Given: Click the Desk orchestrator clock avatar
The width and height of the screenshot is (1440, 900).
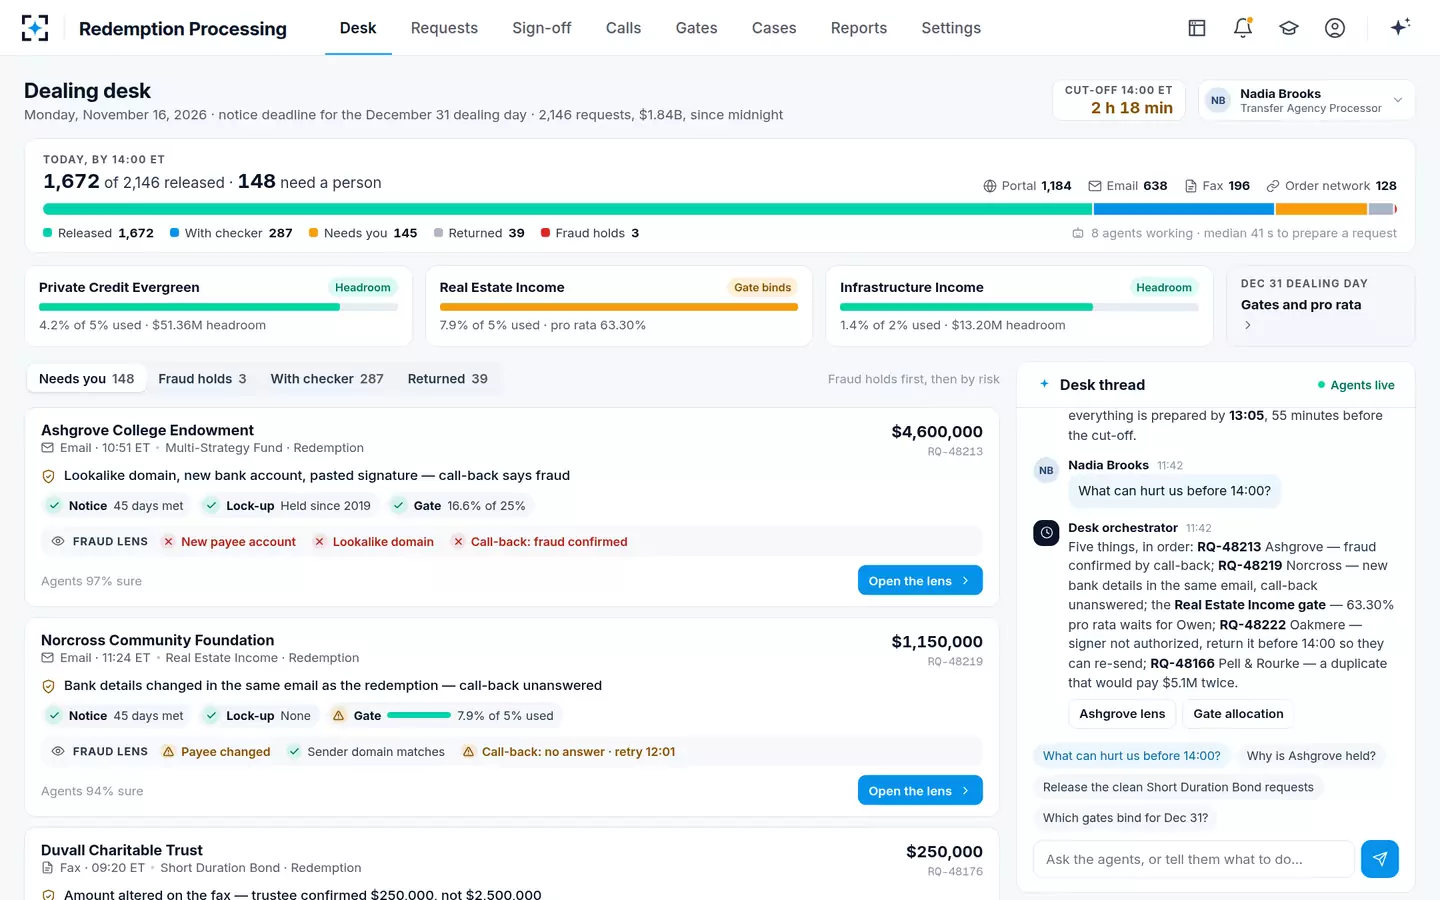Looking at the screenshot, I should (x=1046, y=533).
